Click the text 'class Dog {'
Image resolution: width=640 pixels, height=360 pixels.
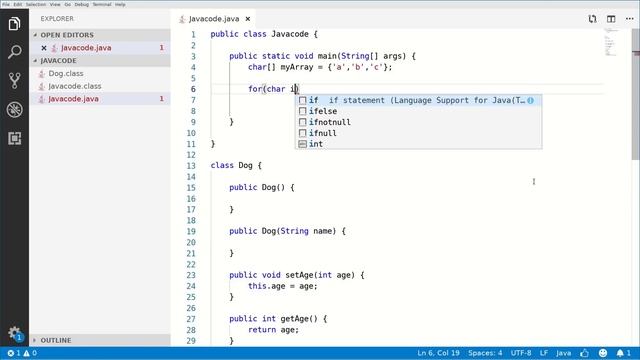pos(236,165)
